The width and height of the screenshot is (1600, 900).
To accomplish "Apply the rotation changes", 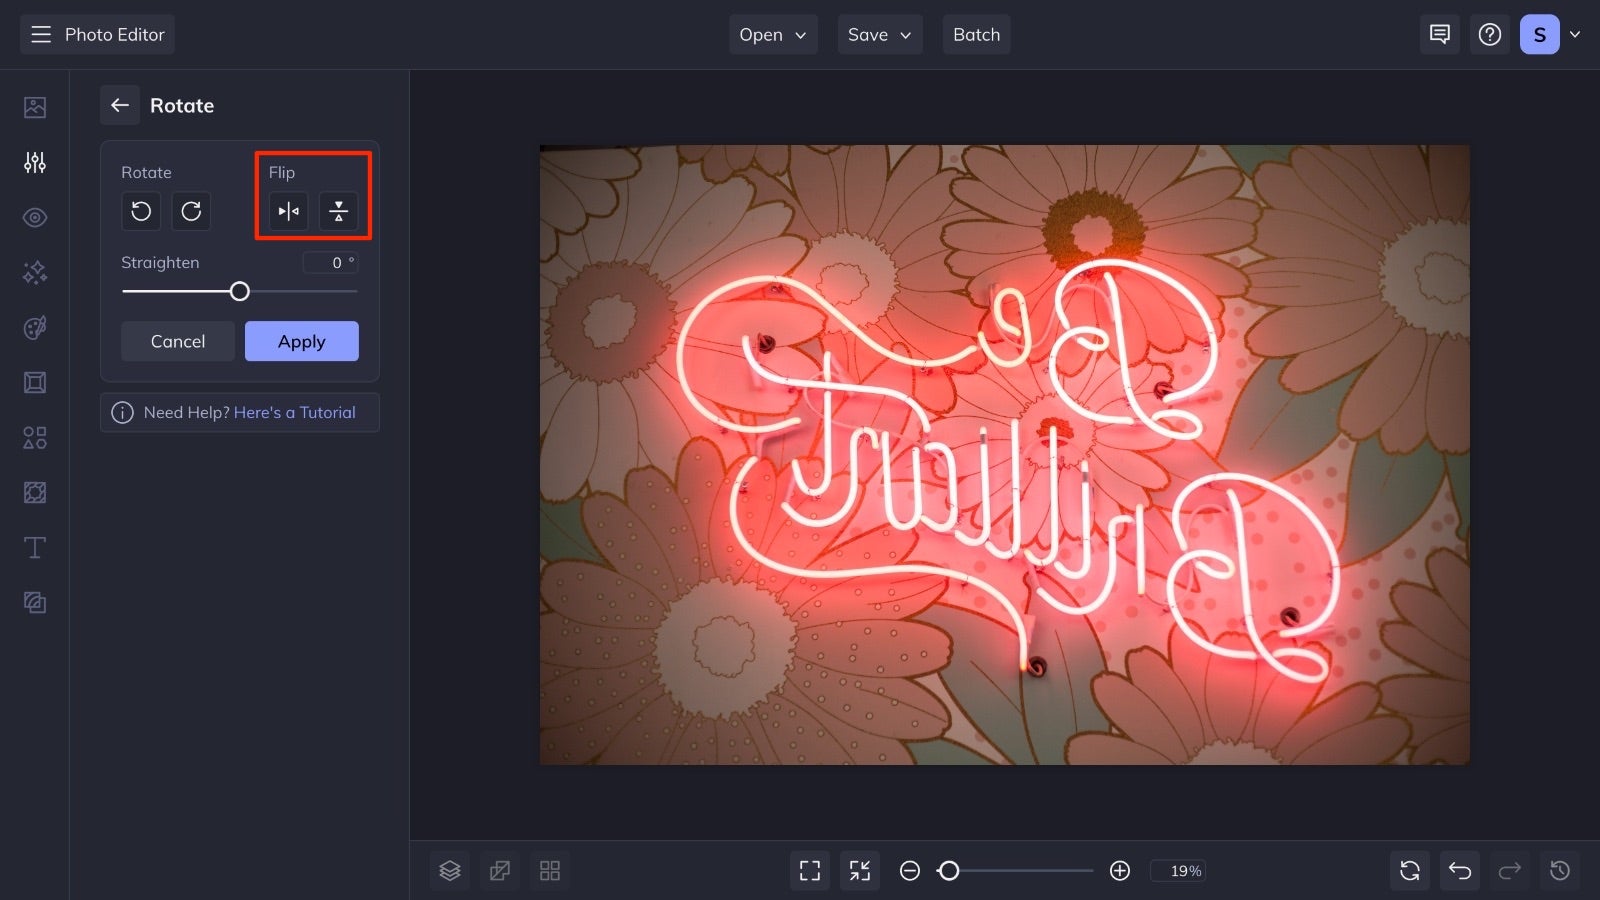I will (301, 341).
